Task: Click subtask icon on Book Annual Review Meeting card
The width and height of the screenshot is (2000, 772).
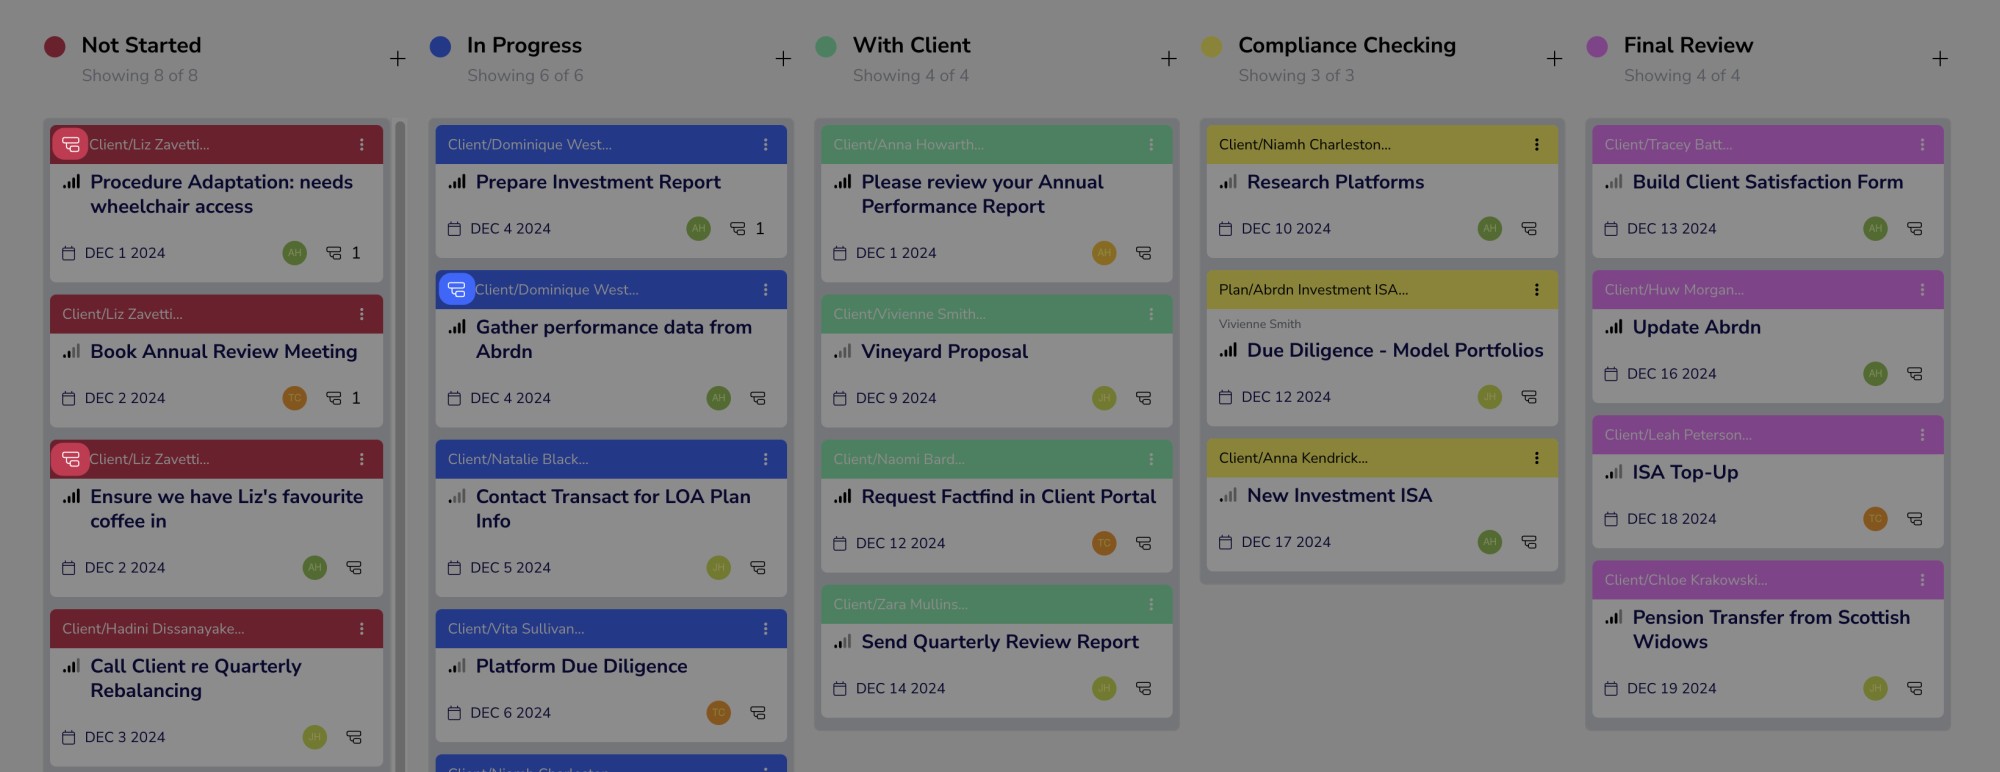Action: [x=334, y=398]
